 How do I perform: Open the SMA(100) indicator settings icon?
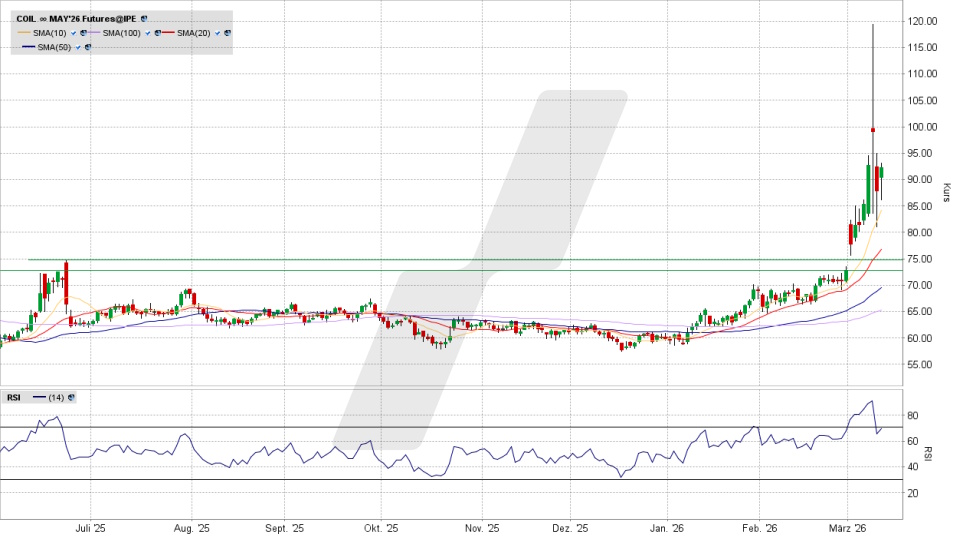tap(156, 33)
